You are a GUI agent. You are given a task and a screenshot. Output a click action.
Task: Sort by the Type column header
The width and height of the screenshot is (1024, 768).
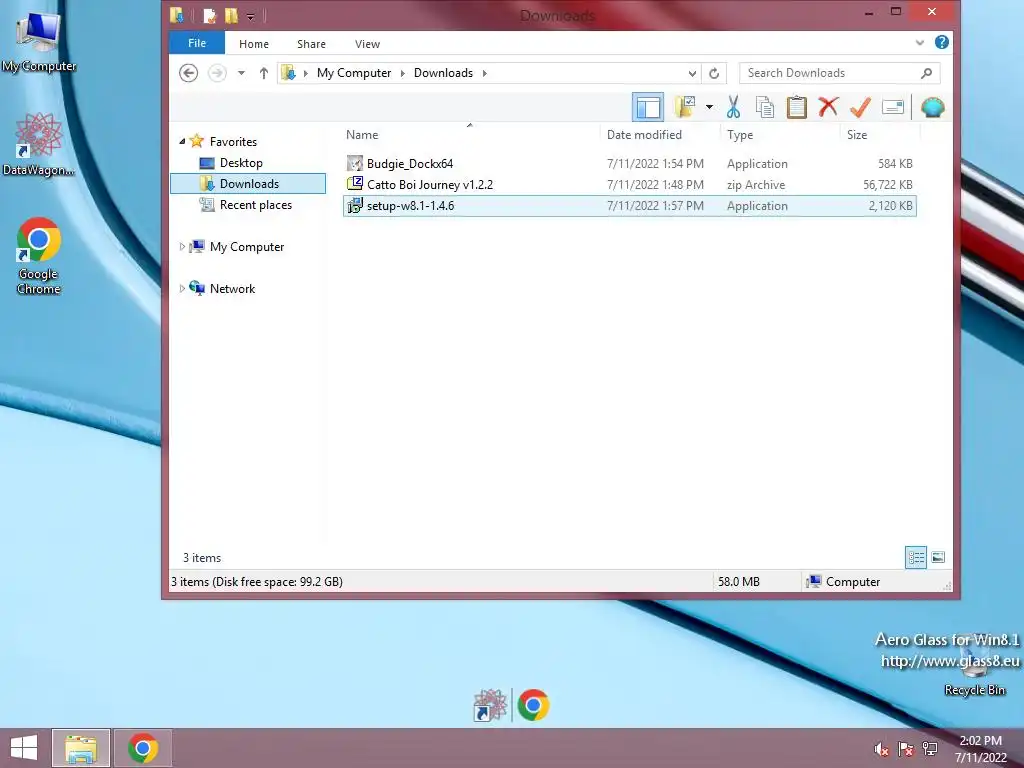pyautogui.click(x=740, y=135)
